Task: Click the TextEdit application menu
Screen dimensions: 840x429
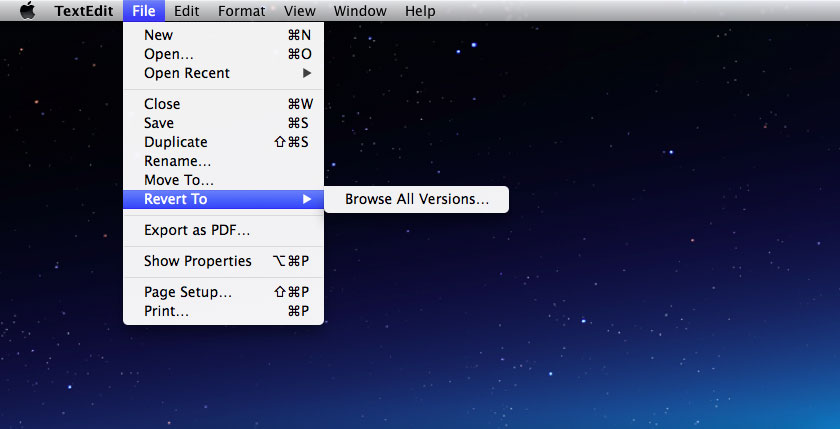Action: tap(84, 11)
